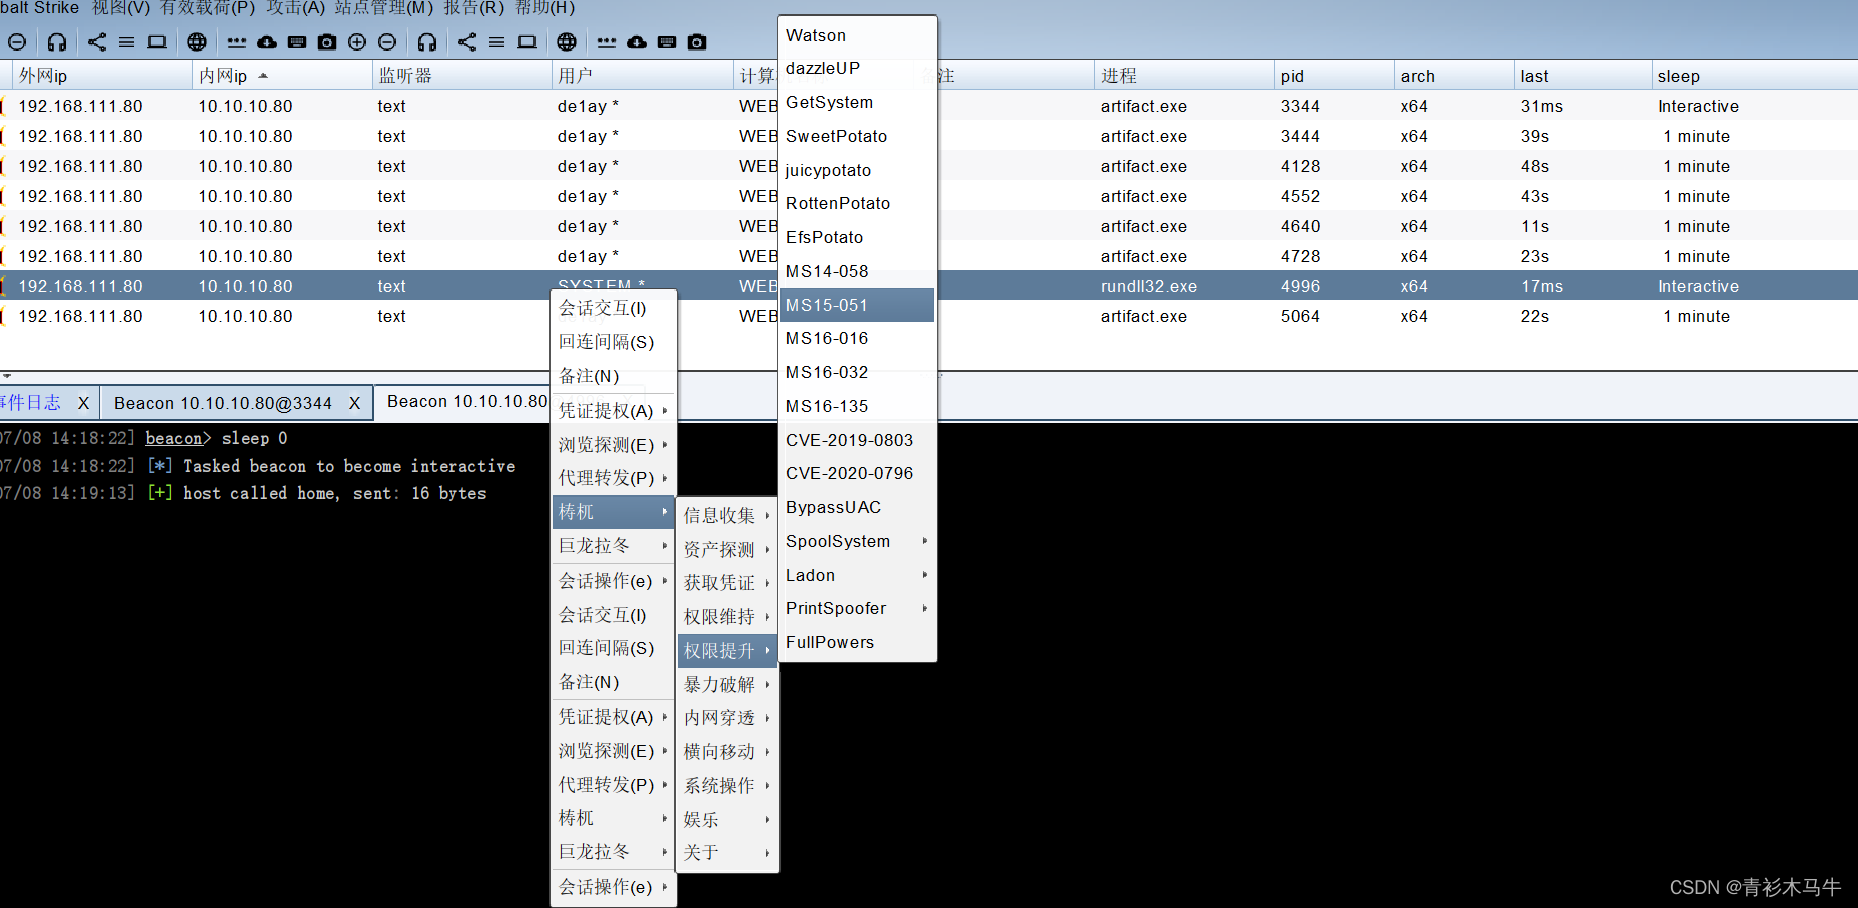Select FullPowers menu entry
1858x908 pixels.
click(857, 642)
